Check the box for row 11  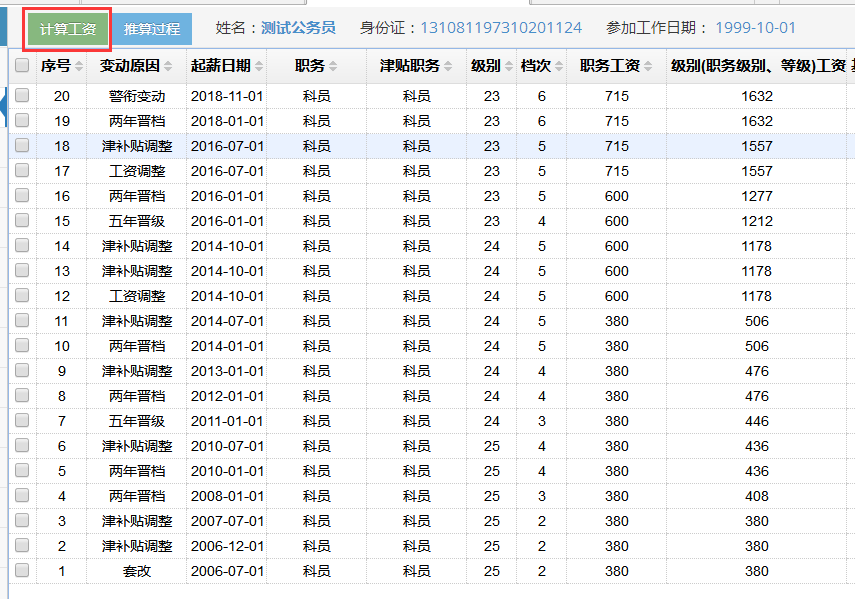click(22, 320)
